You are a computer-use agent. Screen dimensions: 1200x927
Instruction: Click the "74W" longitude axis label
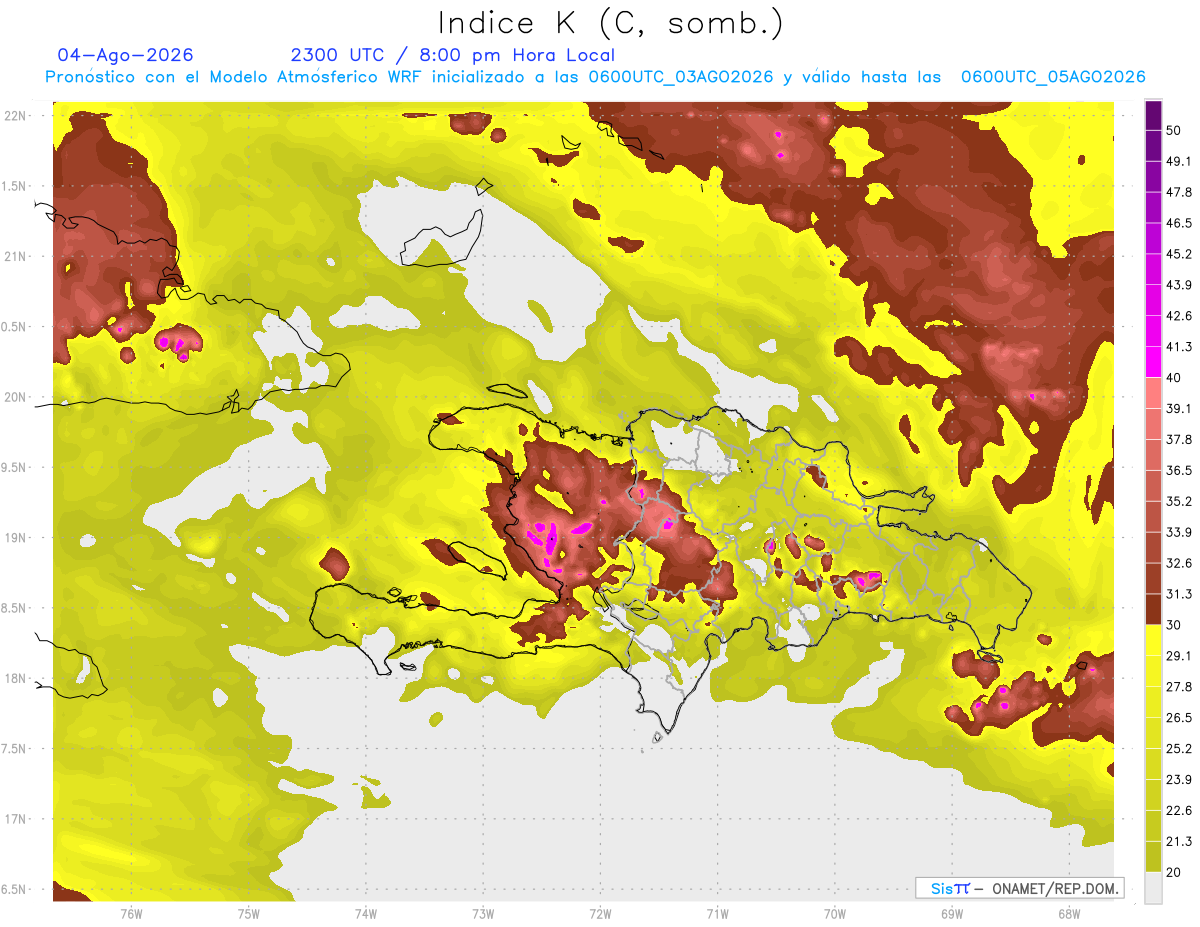(366, 914)
